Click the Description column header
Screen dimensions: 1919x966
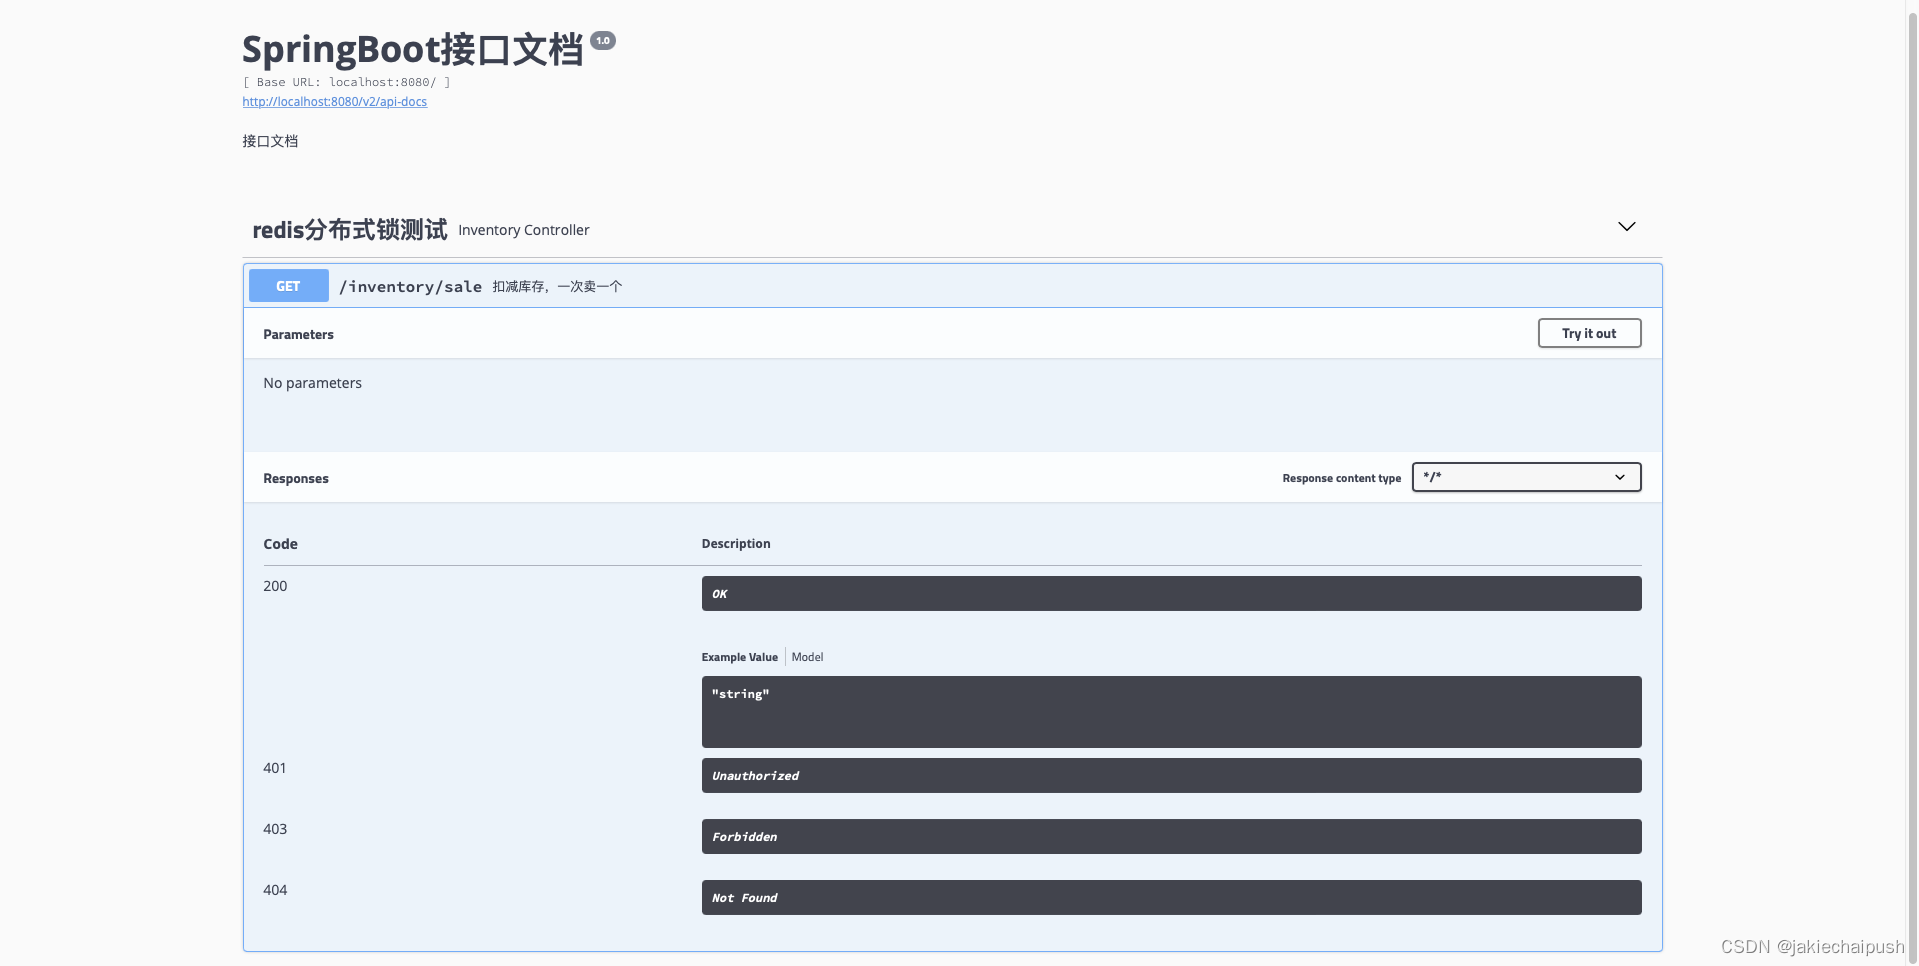736,544
